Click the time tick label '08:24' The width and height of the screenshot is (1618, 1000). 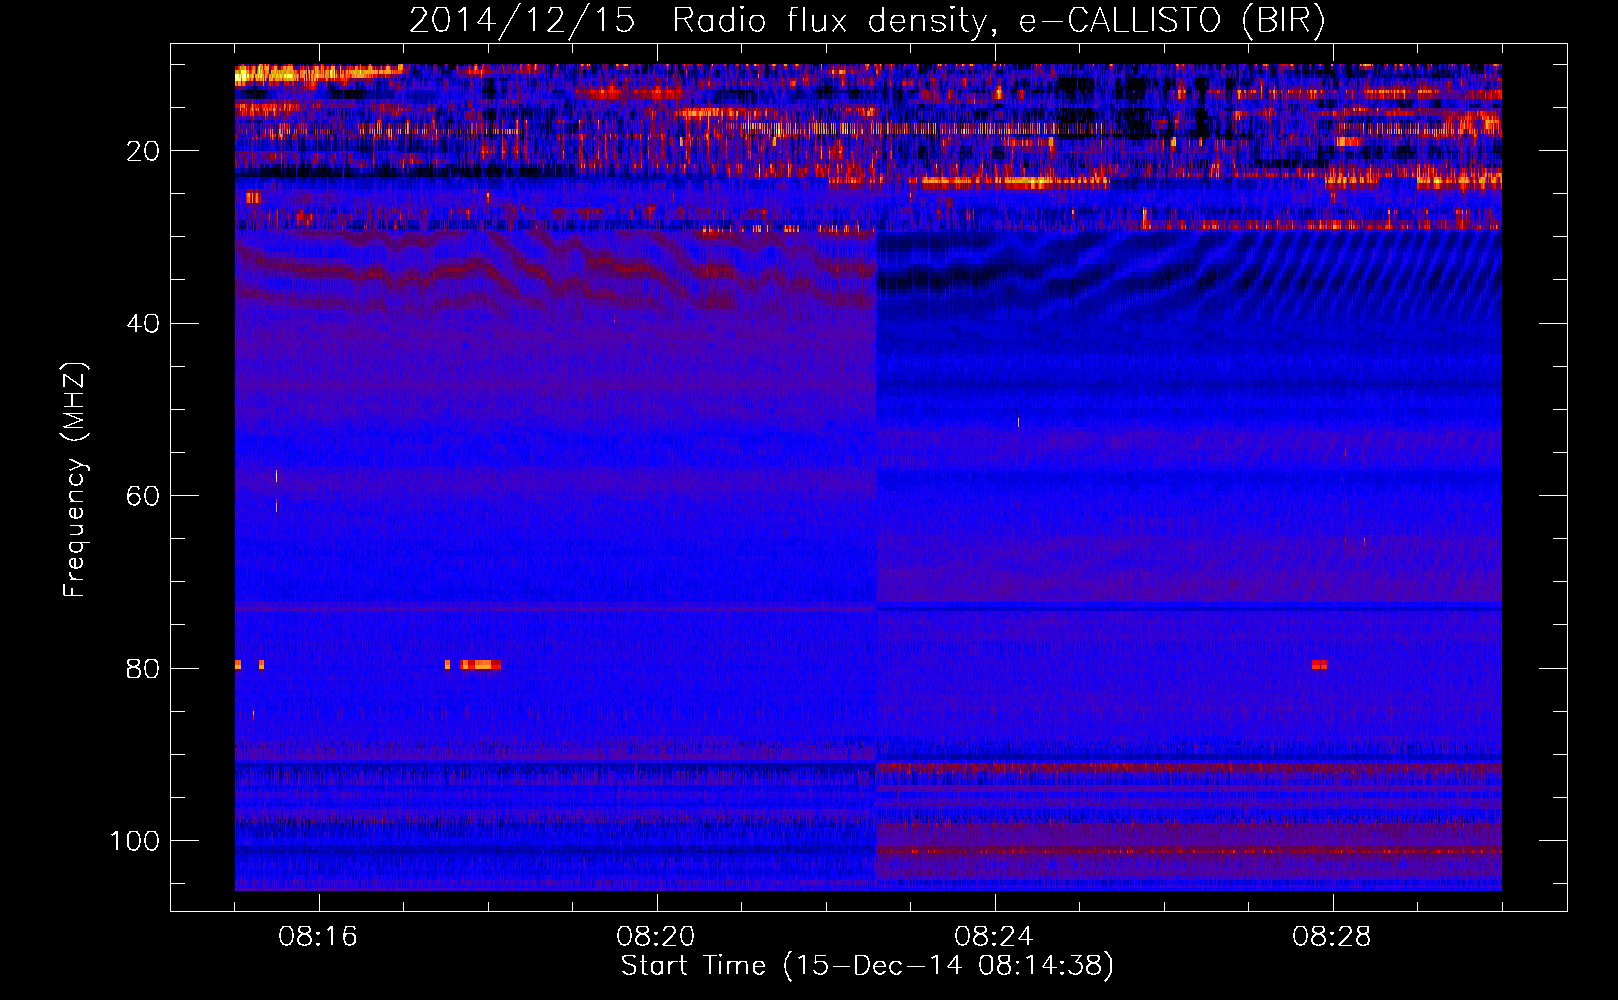pyautogui.click(x=994, y=937)
